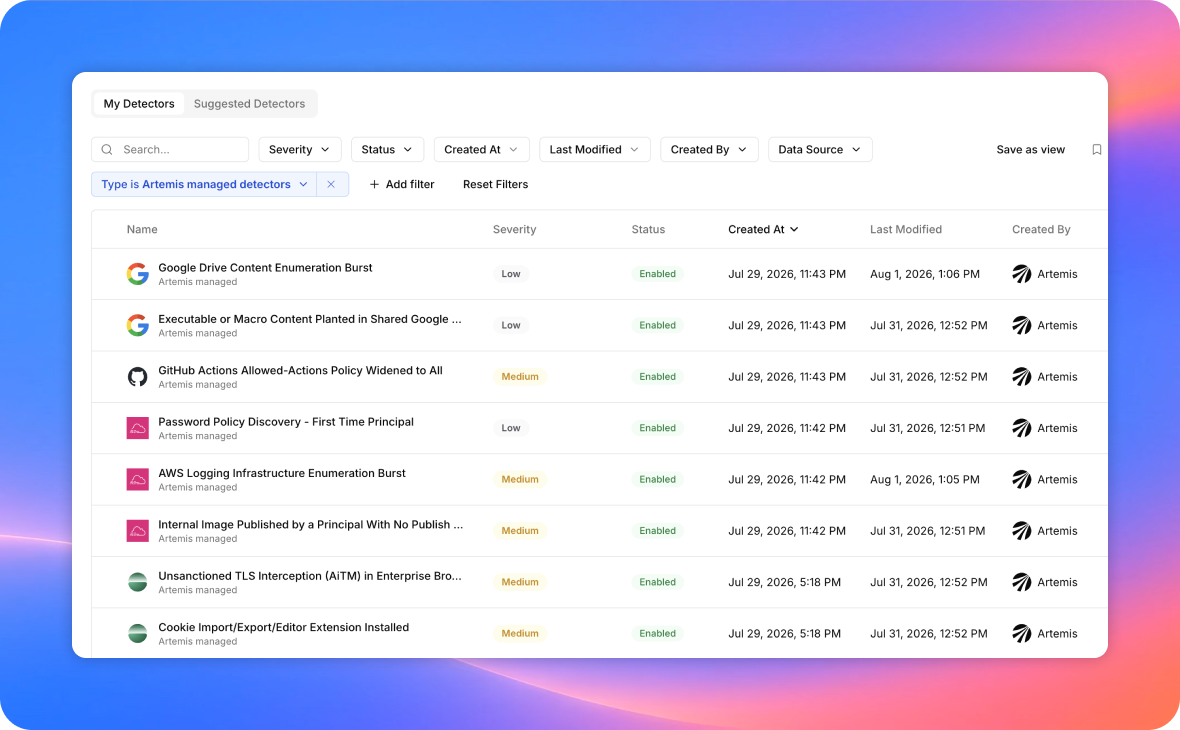Click the green icon beside Unsanctioned TLS Interception row
Image resolution: width=1180 pixels, height=730 pixels.
[137, 582]
